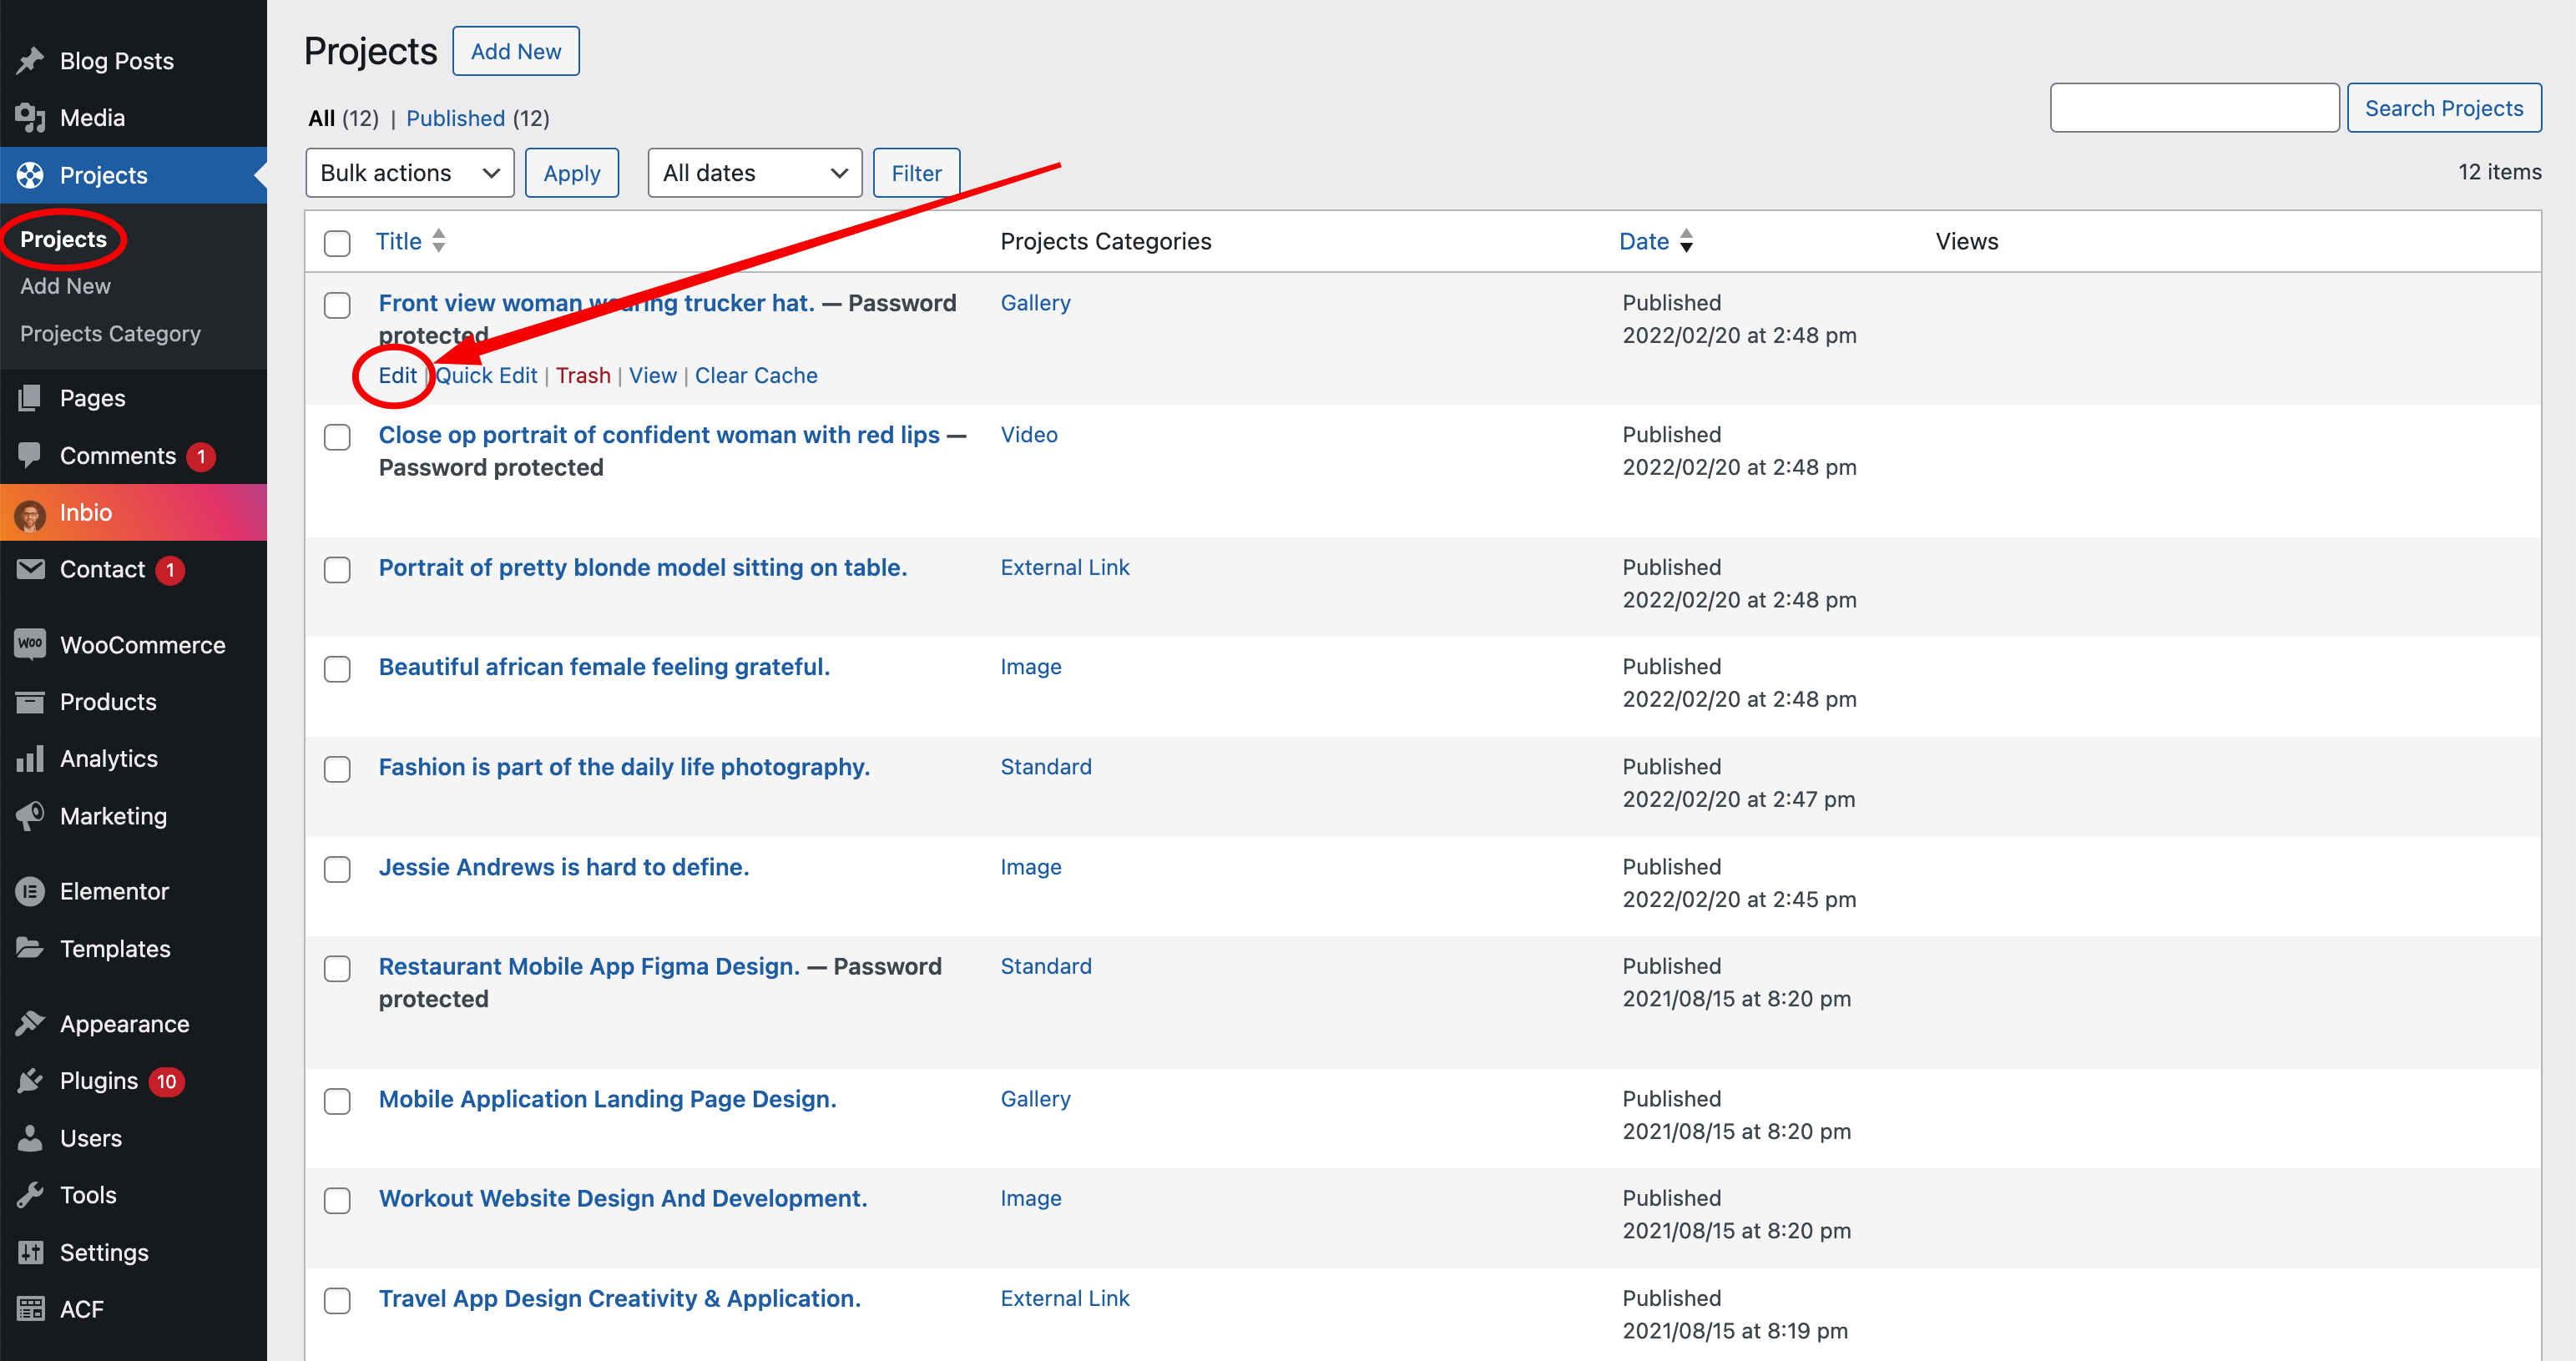Click the Pages icon in the sidebar
2576x1361 pixels.
click(30, 398)
